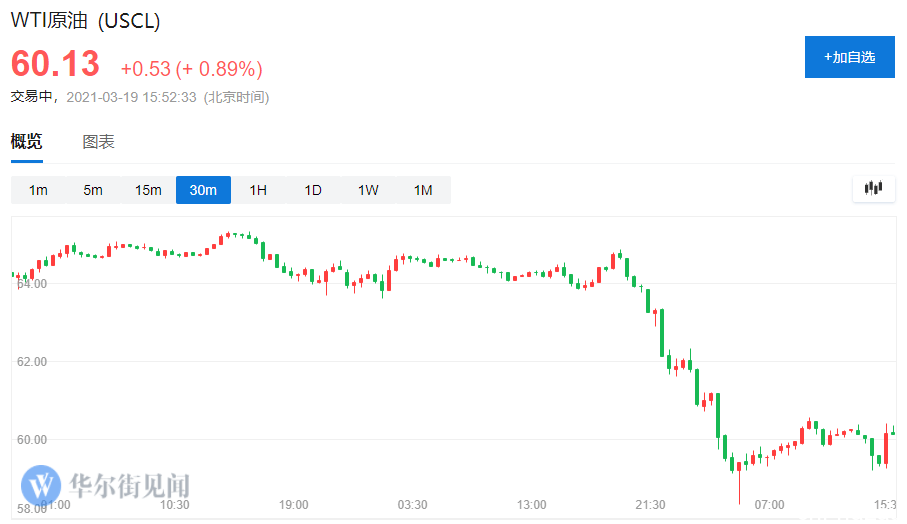The width and height of the screenshot is (907, 524).
Task: Switch chart to 1D interval
Action: point(313,190)
